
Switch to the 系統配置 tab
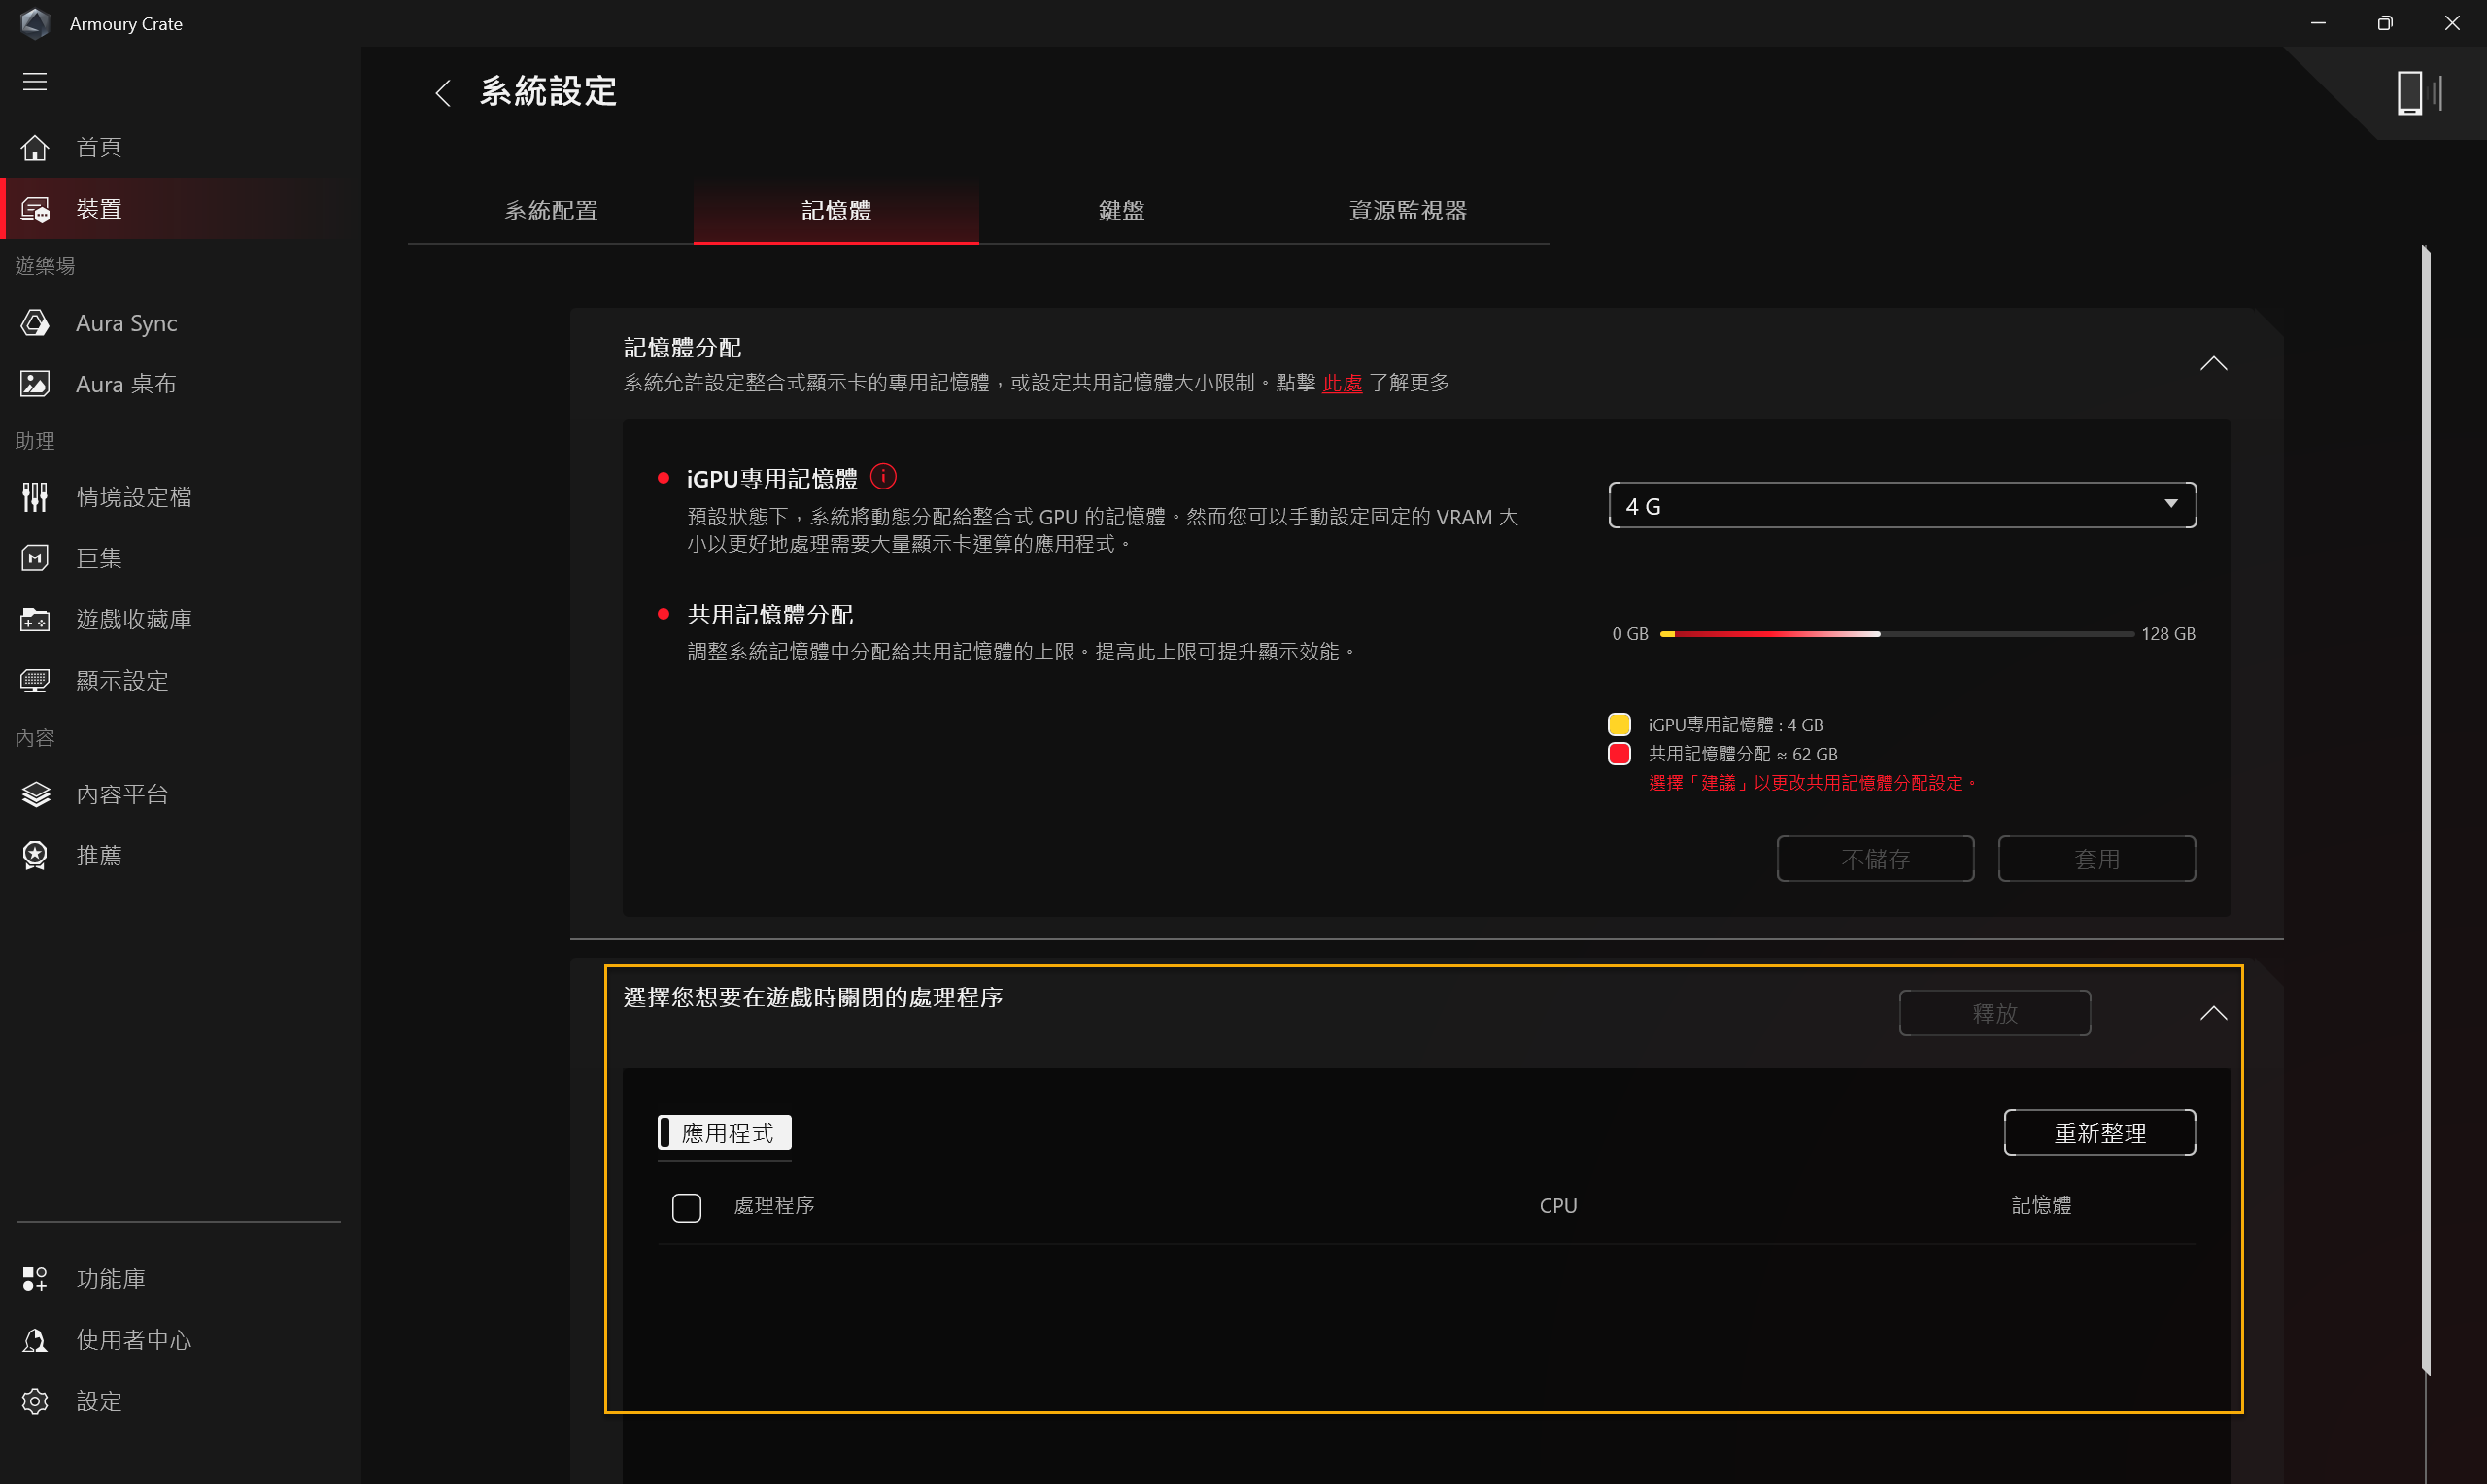551,211
